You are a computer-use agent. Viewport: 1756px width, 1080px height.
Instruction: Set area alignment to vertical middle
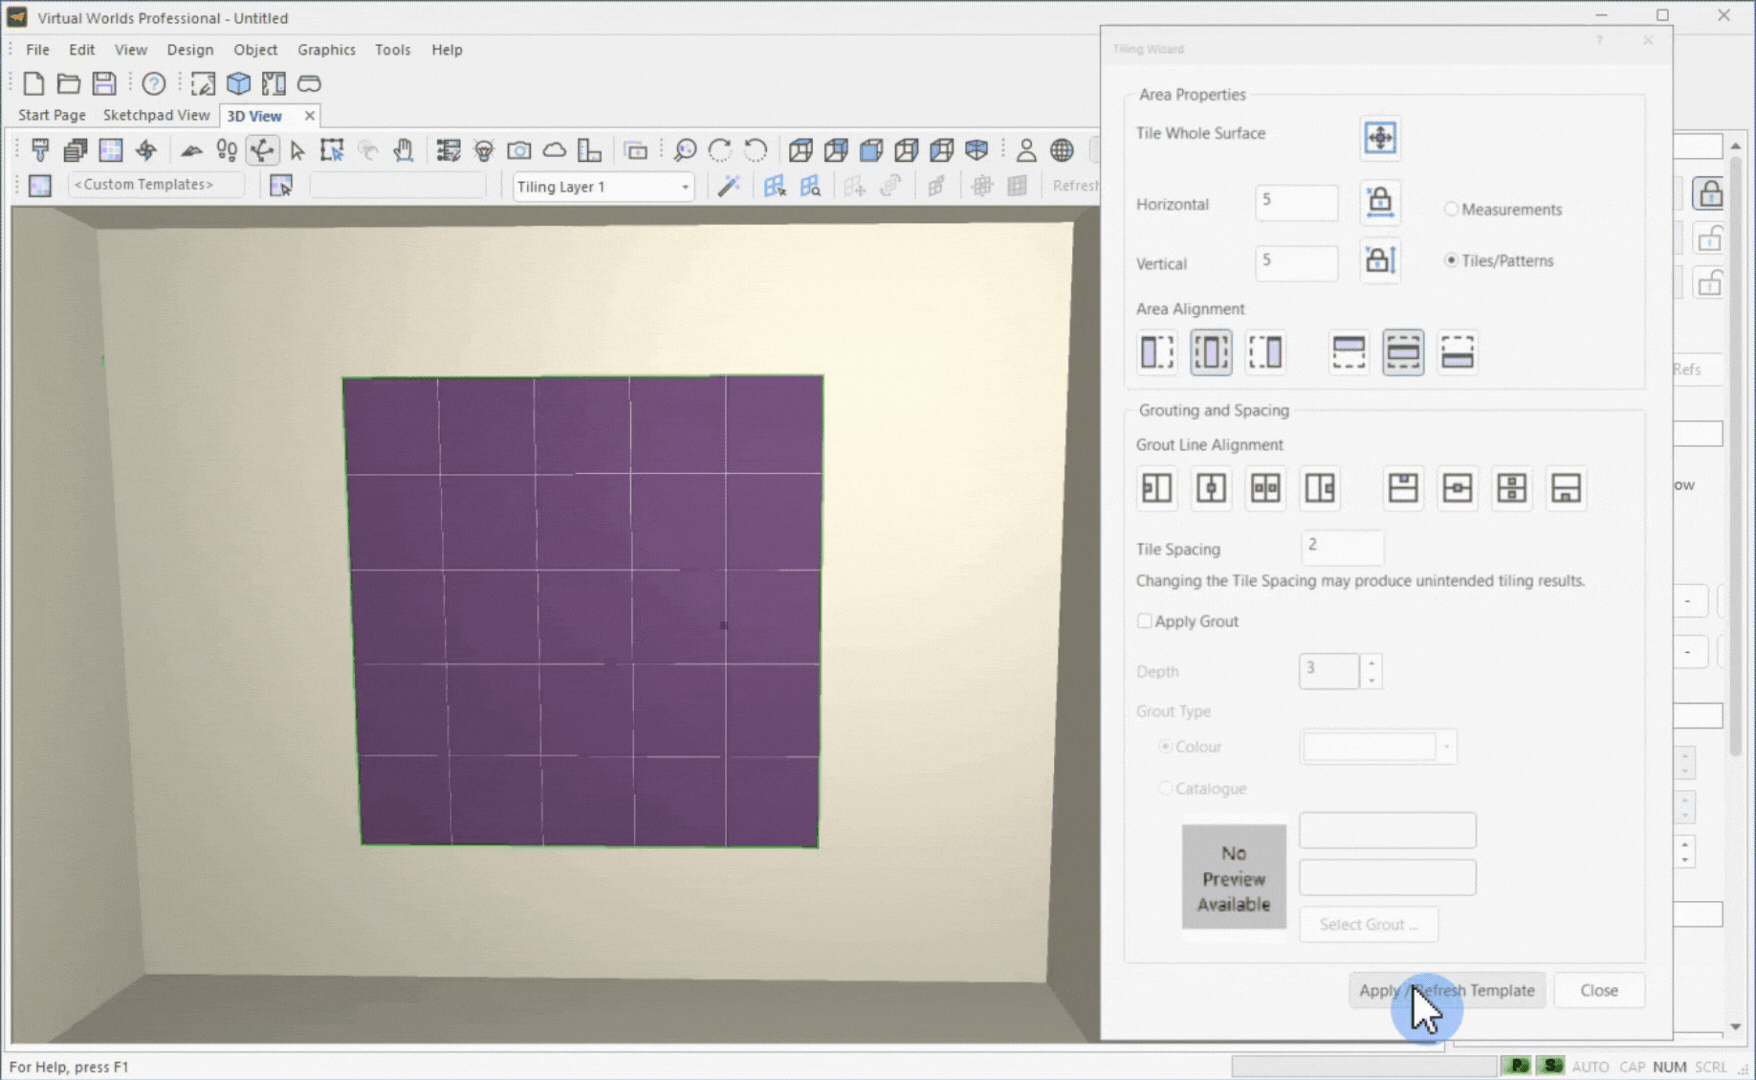coord(1403,352)
